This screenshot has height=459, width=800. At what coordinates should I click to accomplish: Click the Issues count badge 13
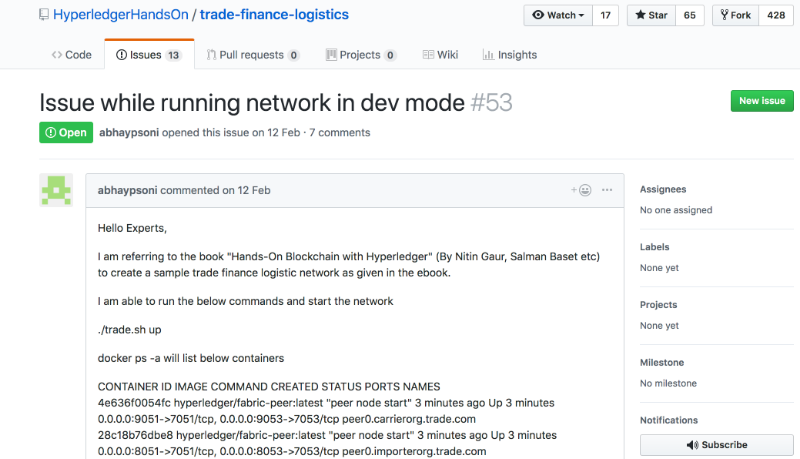click(x=173, y=55)
